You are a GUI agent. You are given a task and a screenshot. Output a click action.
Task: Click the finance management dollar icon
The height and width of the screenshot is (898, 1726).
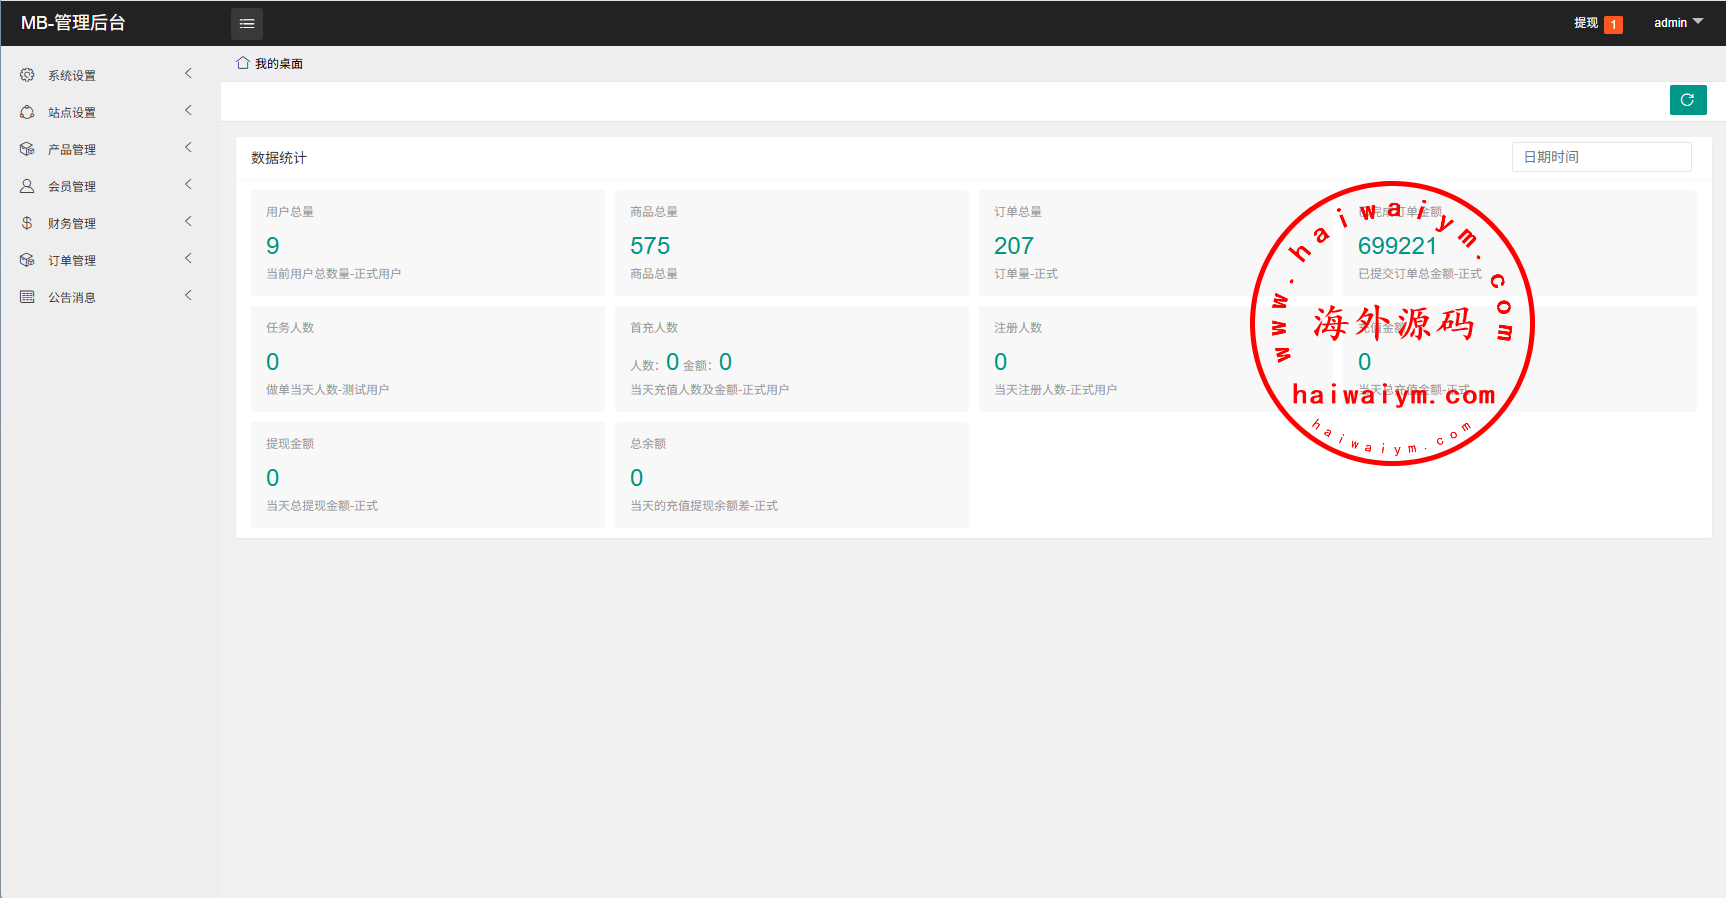[x=27, y=223]
